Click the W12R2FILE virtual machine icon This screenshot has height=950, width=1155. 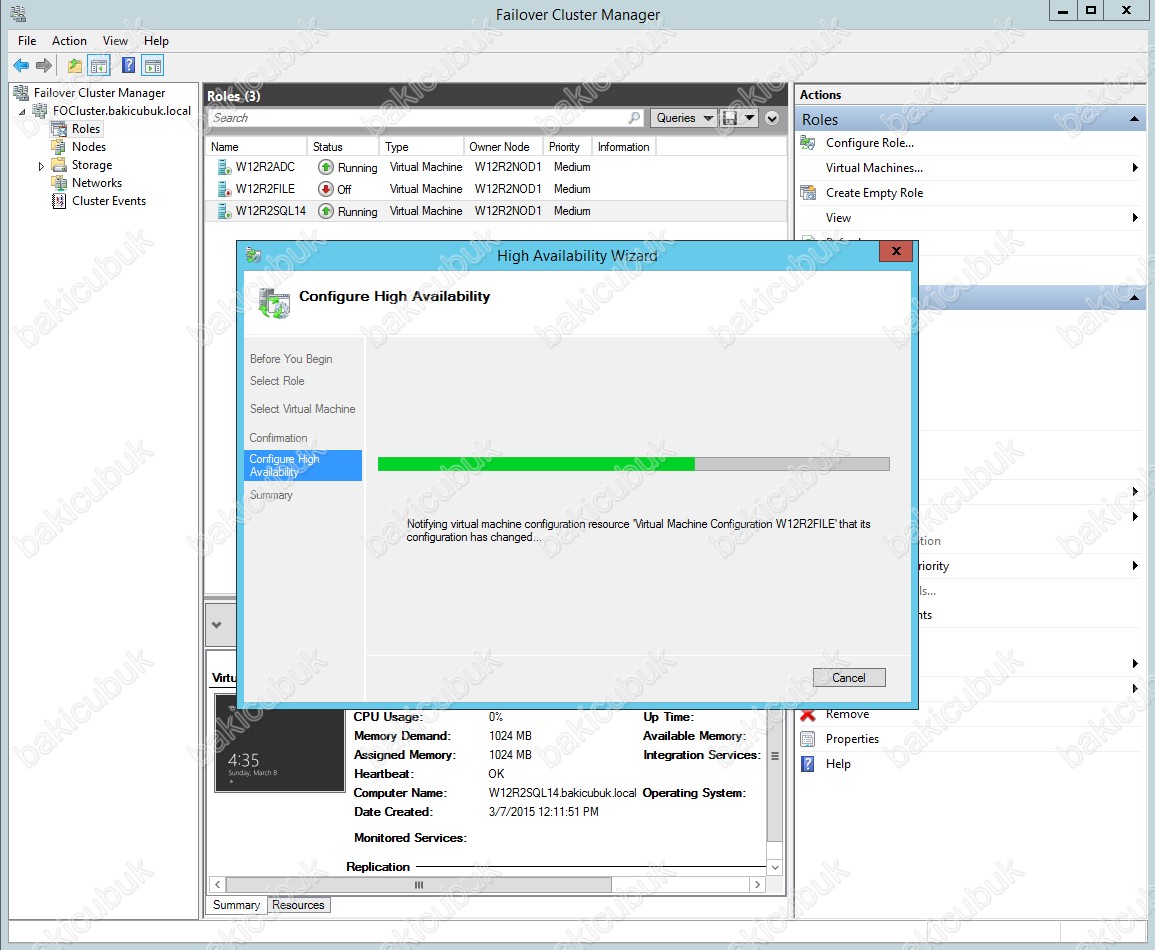click(x=224, y=189)
